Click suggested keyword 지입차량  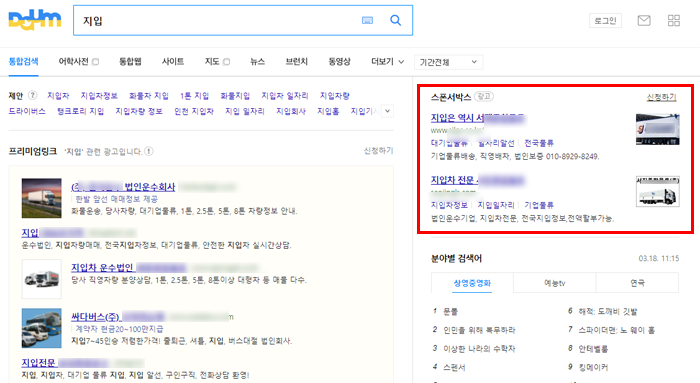334,96
